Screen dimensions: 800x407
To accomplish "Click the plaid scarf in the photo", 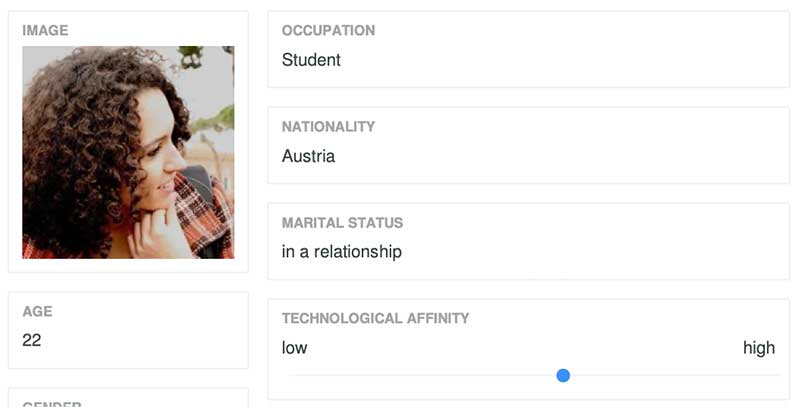I will pos(205,217).
